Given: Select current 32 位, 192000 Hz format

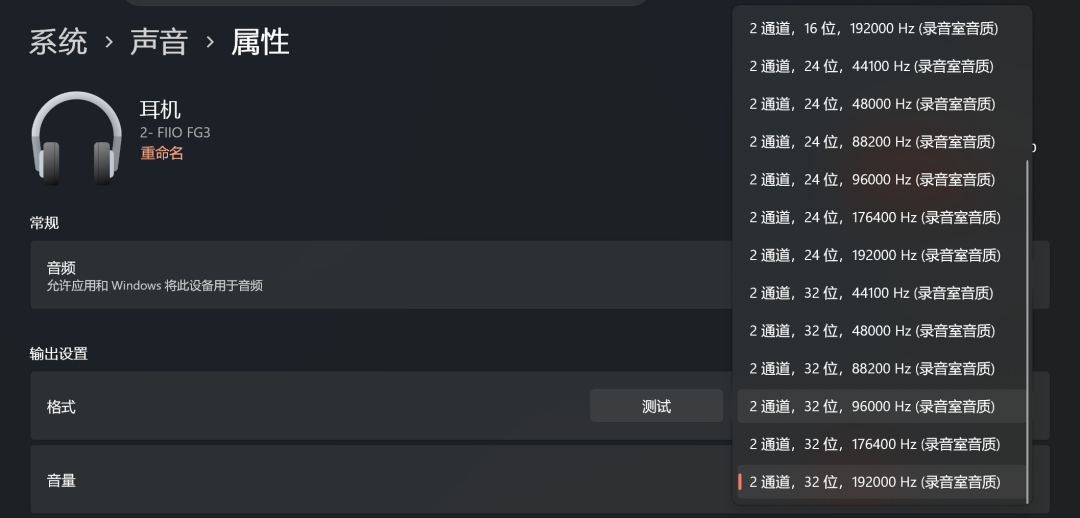Looking at the screenshot, I should click(x=882, y=482).
